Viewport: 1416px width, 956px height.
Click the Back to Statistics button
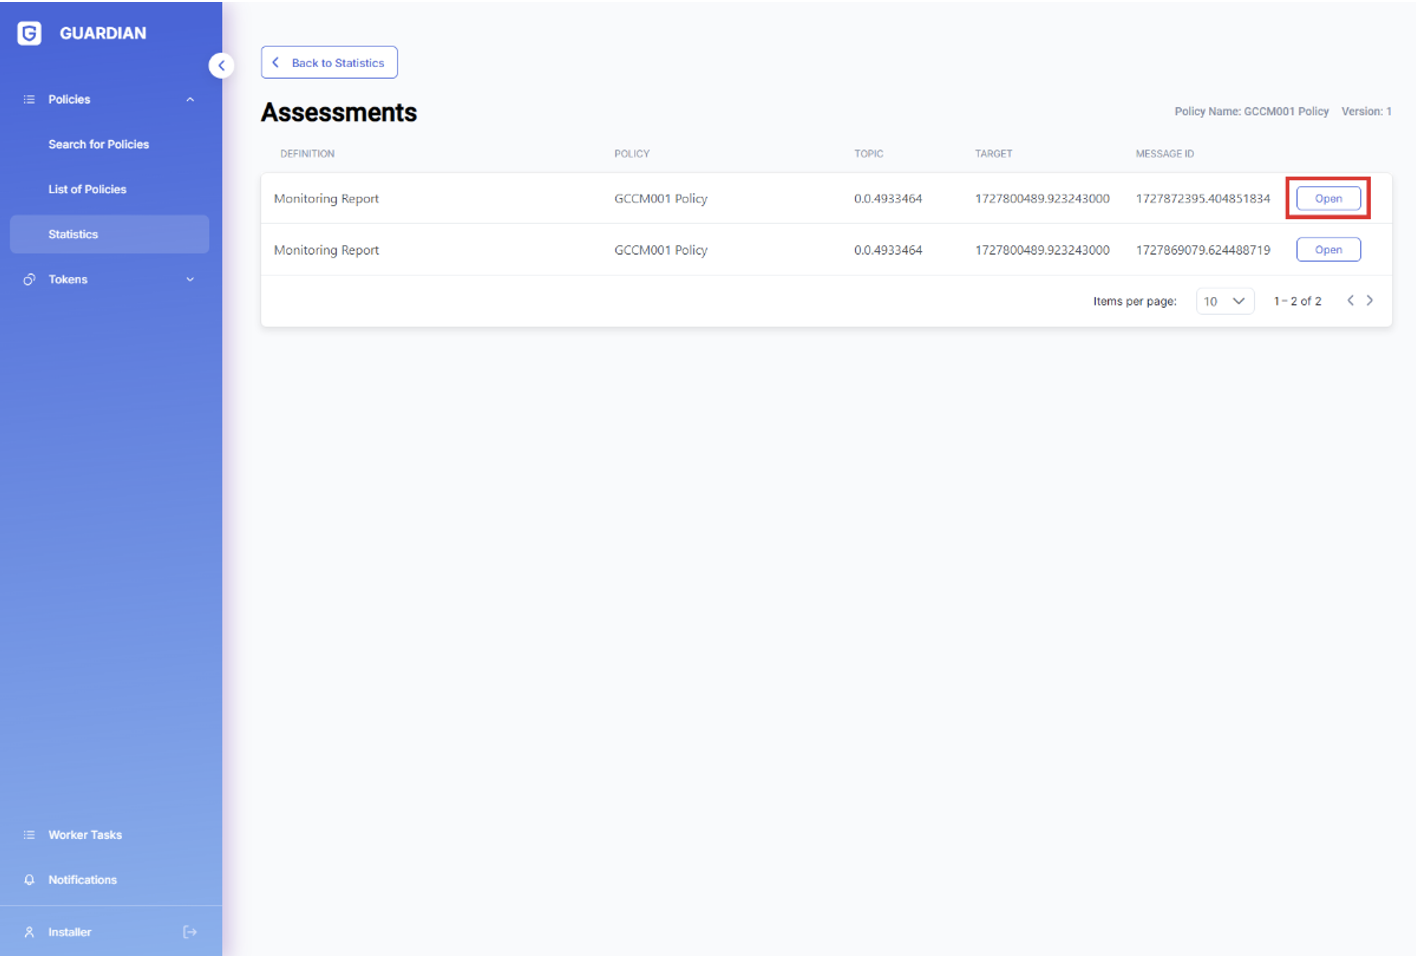[x=329, y=63]
